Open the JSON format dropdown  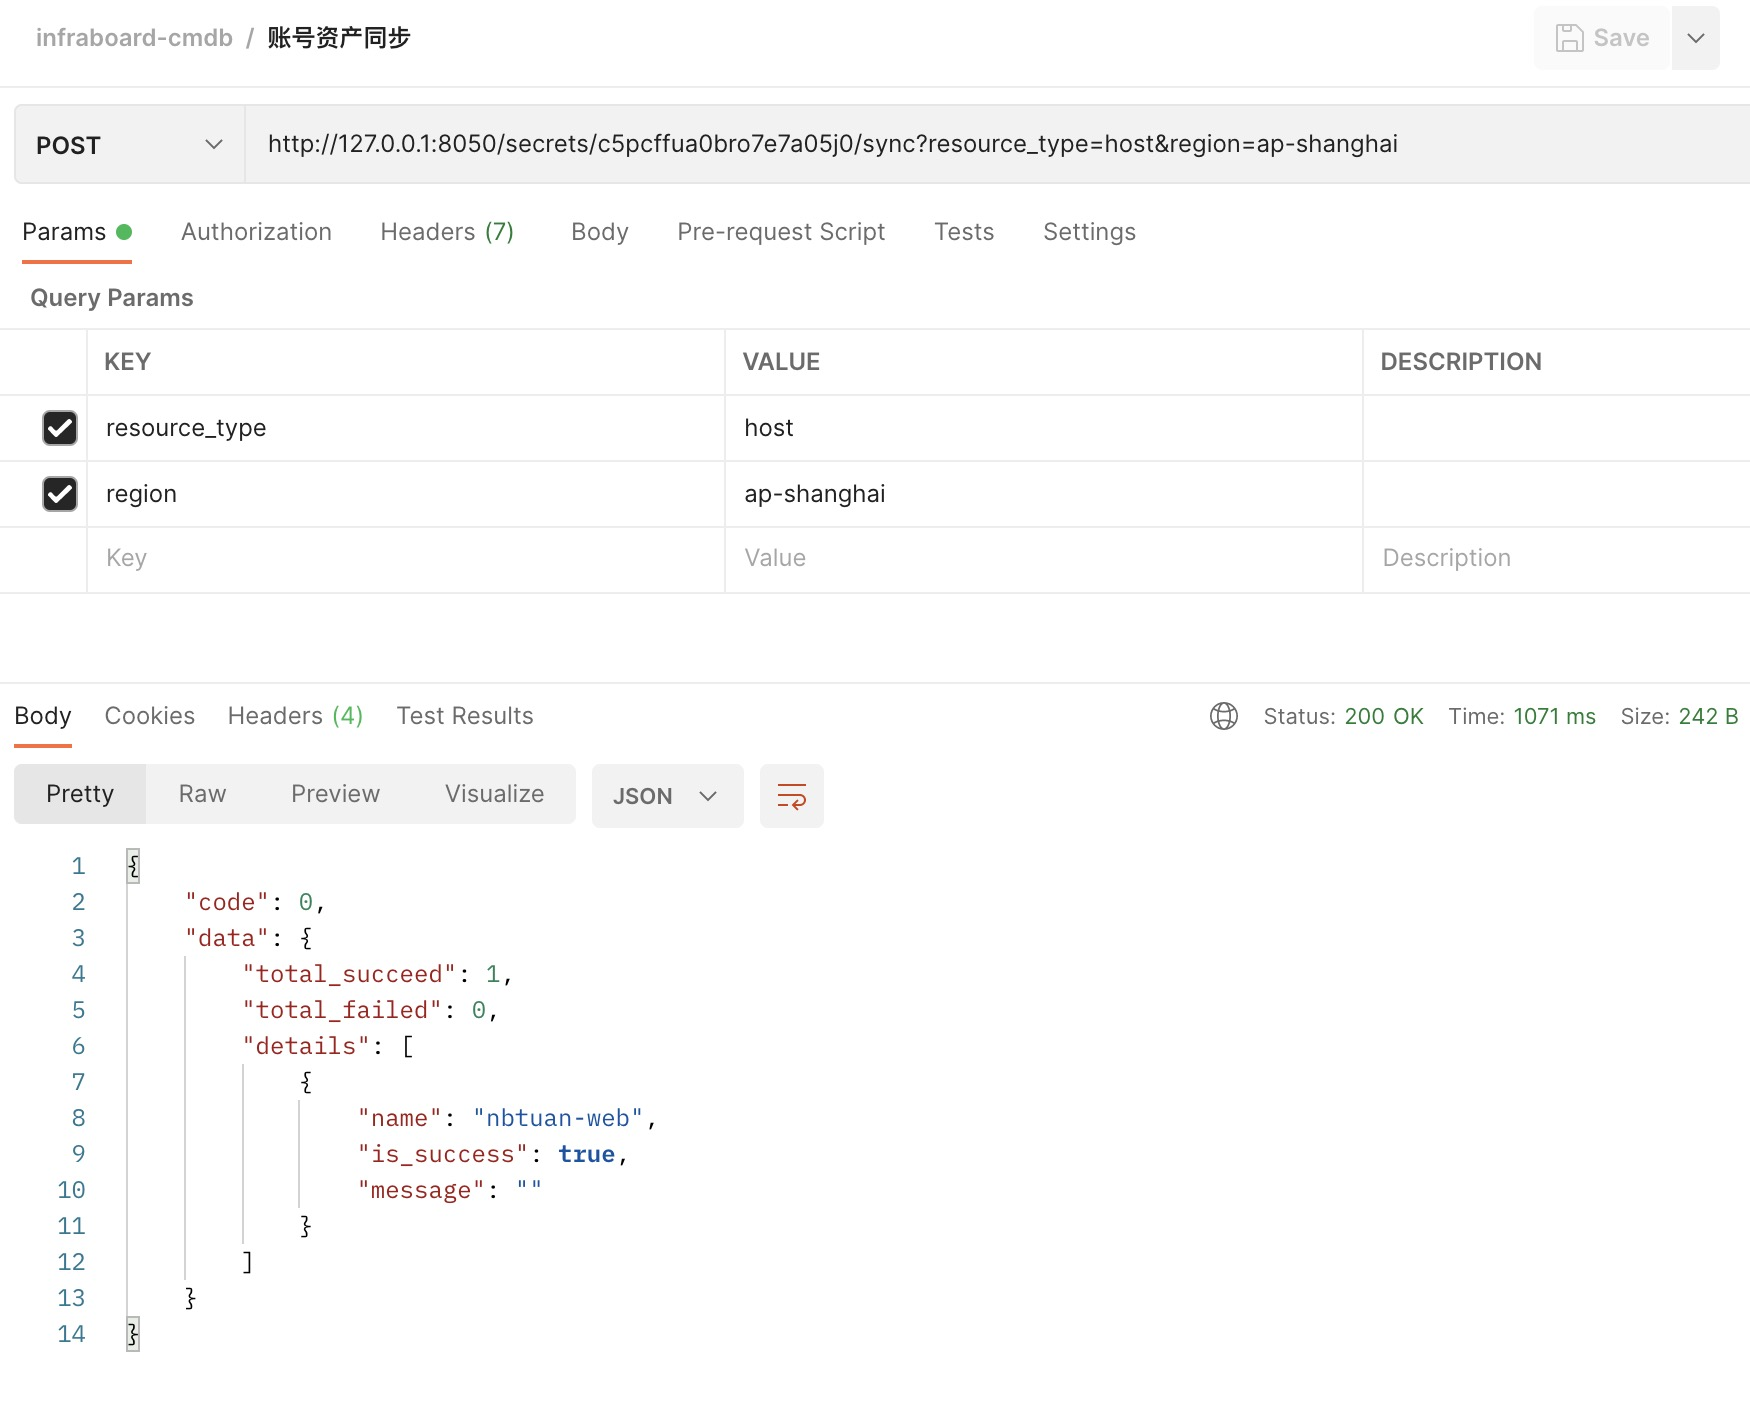[x=667, y=796]
